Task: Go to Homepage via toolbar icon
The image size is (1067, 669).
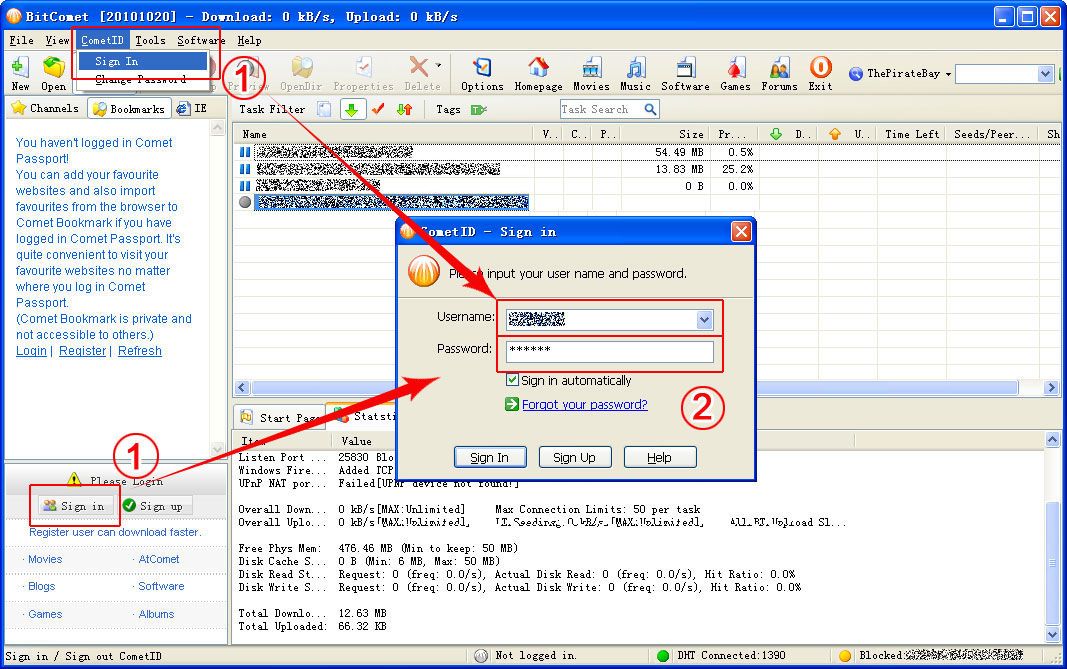Action: (x=538, y=74)
